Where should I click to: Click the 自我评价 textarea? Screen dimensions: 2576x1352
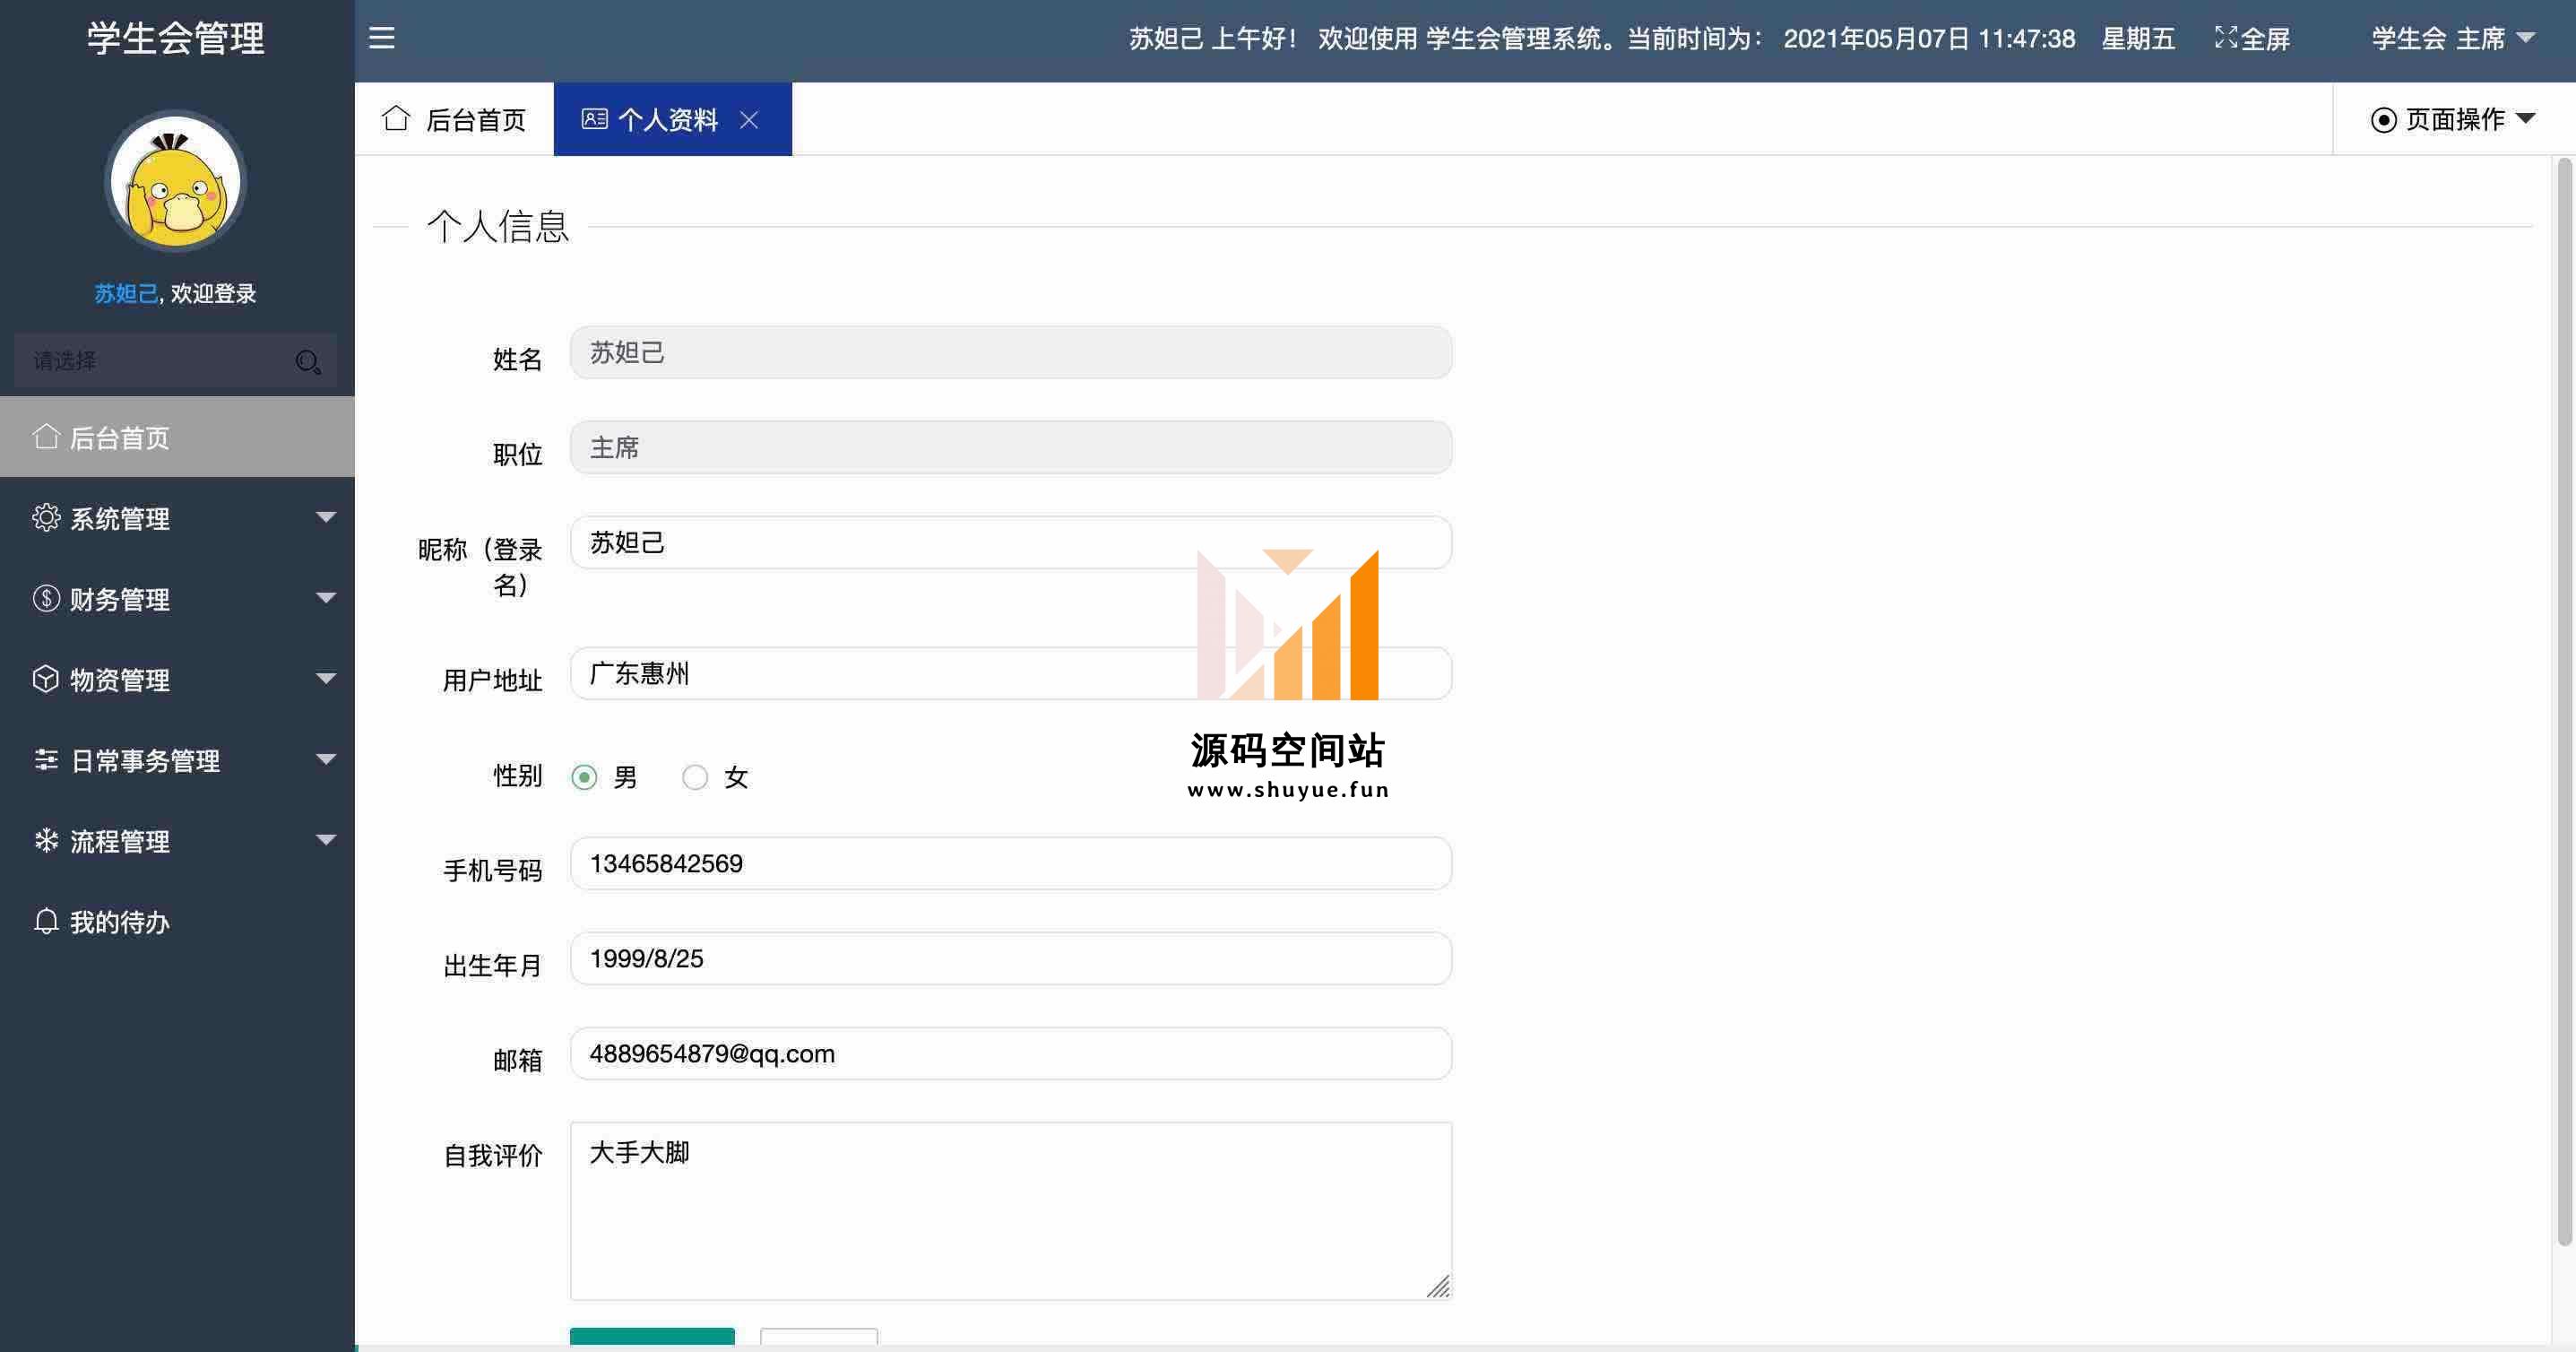[x=1011, y=1211]
